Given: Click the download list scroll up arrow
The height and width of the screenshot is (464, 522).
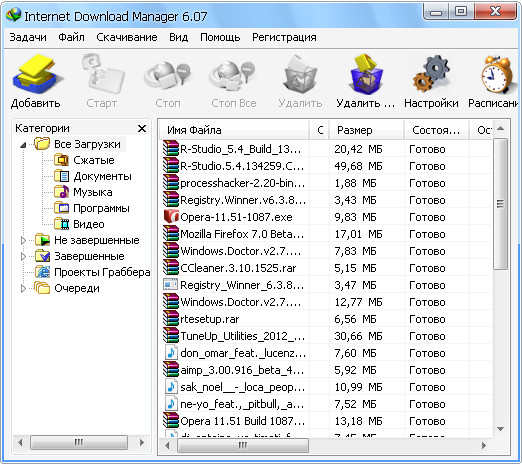Looking at the screenshot, I should (x=500, y=128).
